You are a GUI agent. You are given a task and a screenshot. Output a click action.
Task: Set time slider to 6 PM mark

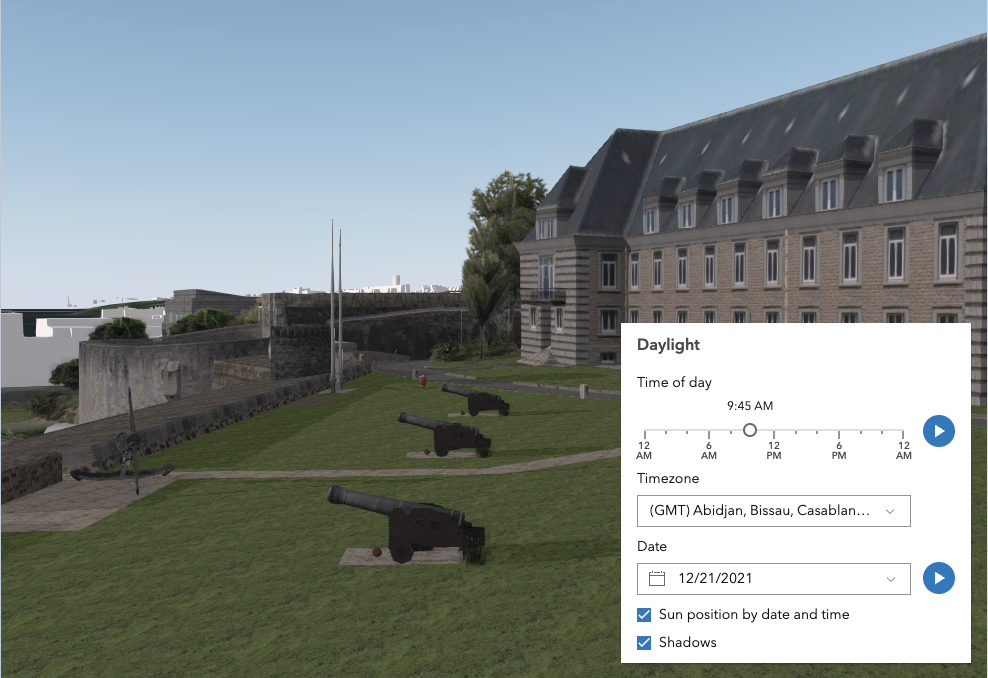point(839,431)
